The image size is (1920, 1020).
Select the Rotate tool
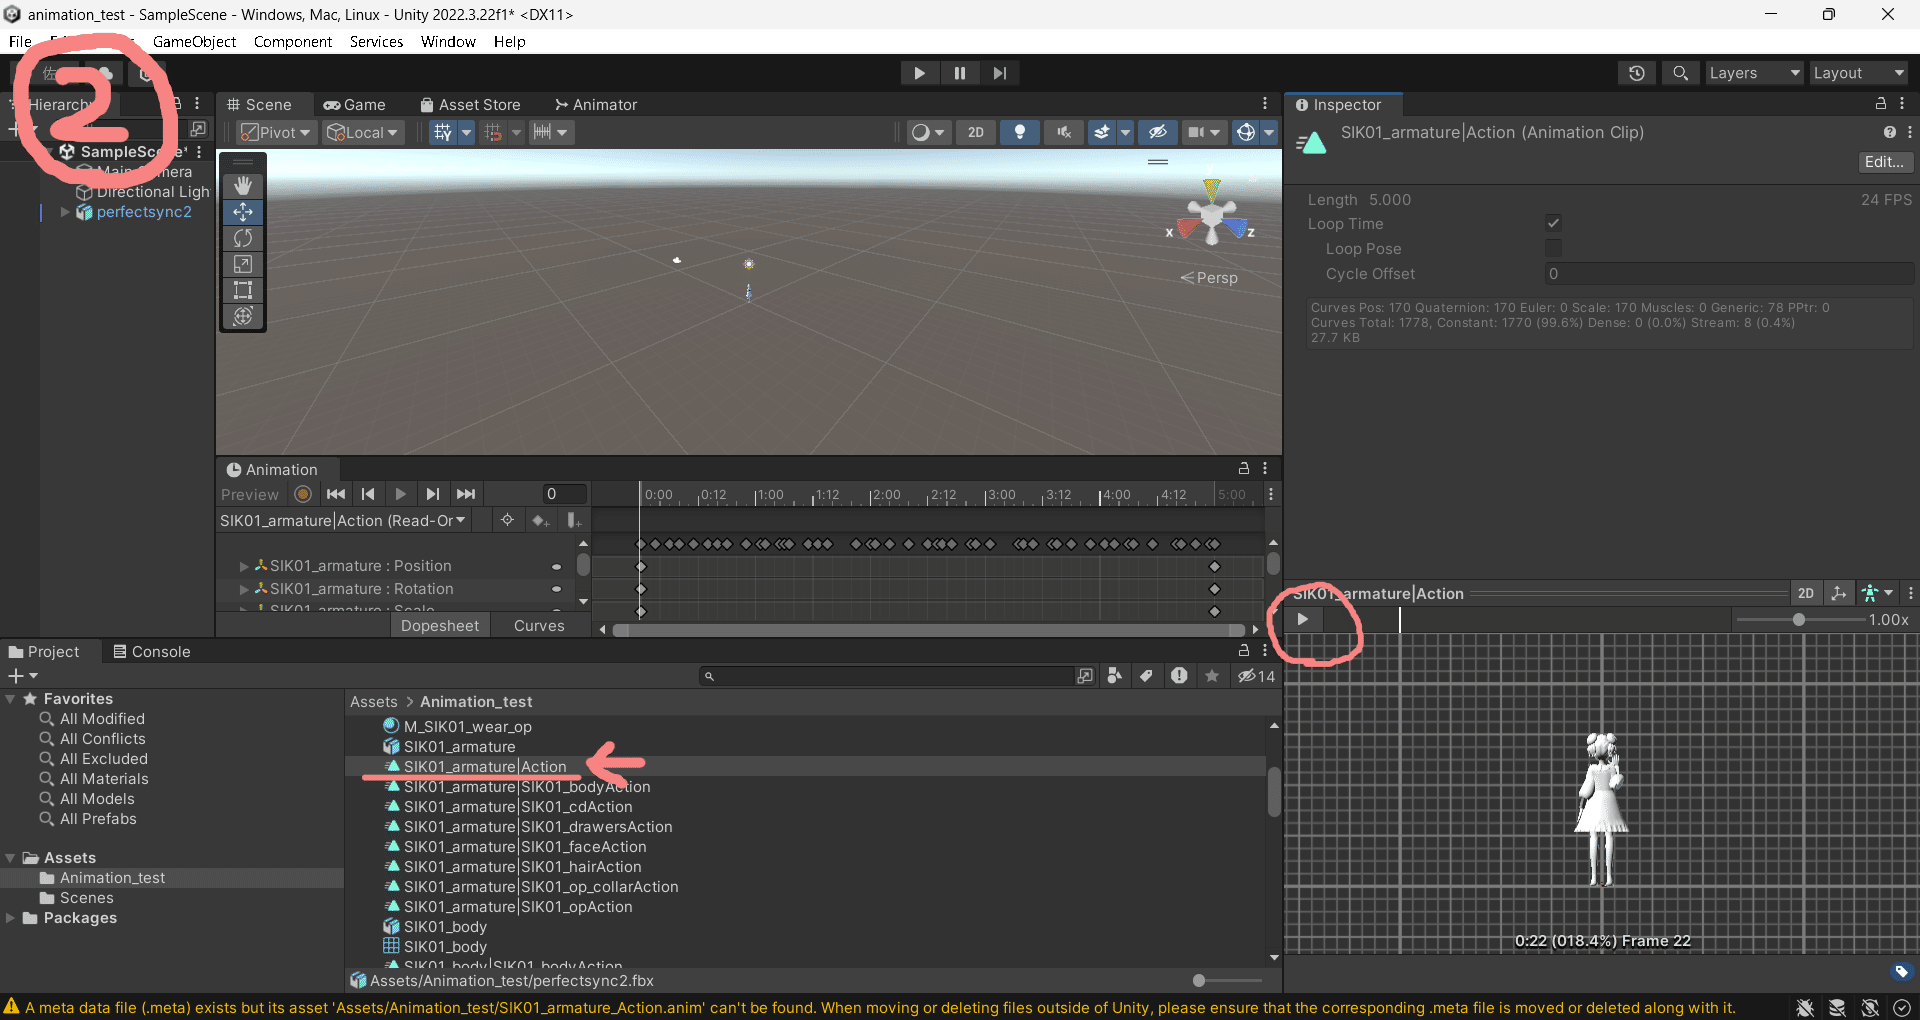point(242,238)
